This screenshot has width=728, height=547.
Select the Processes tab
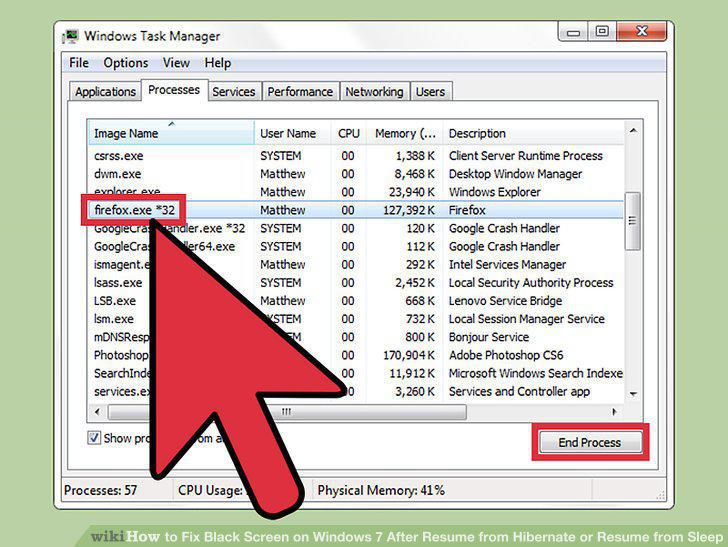pyautogui.click(x=174, y=90)
